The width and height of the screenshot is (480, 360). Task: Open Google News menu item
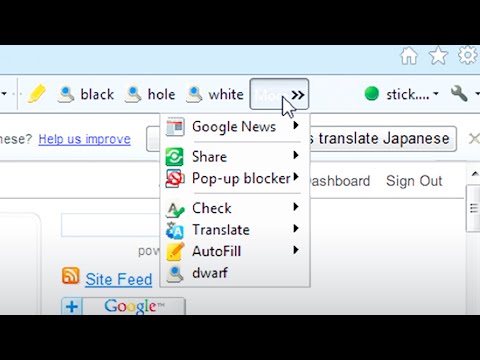pos(235,127)
